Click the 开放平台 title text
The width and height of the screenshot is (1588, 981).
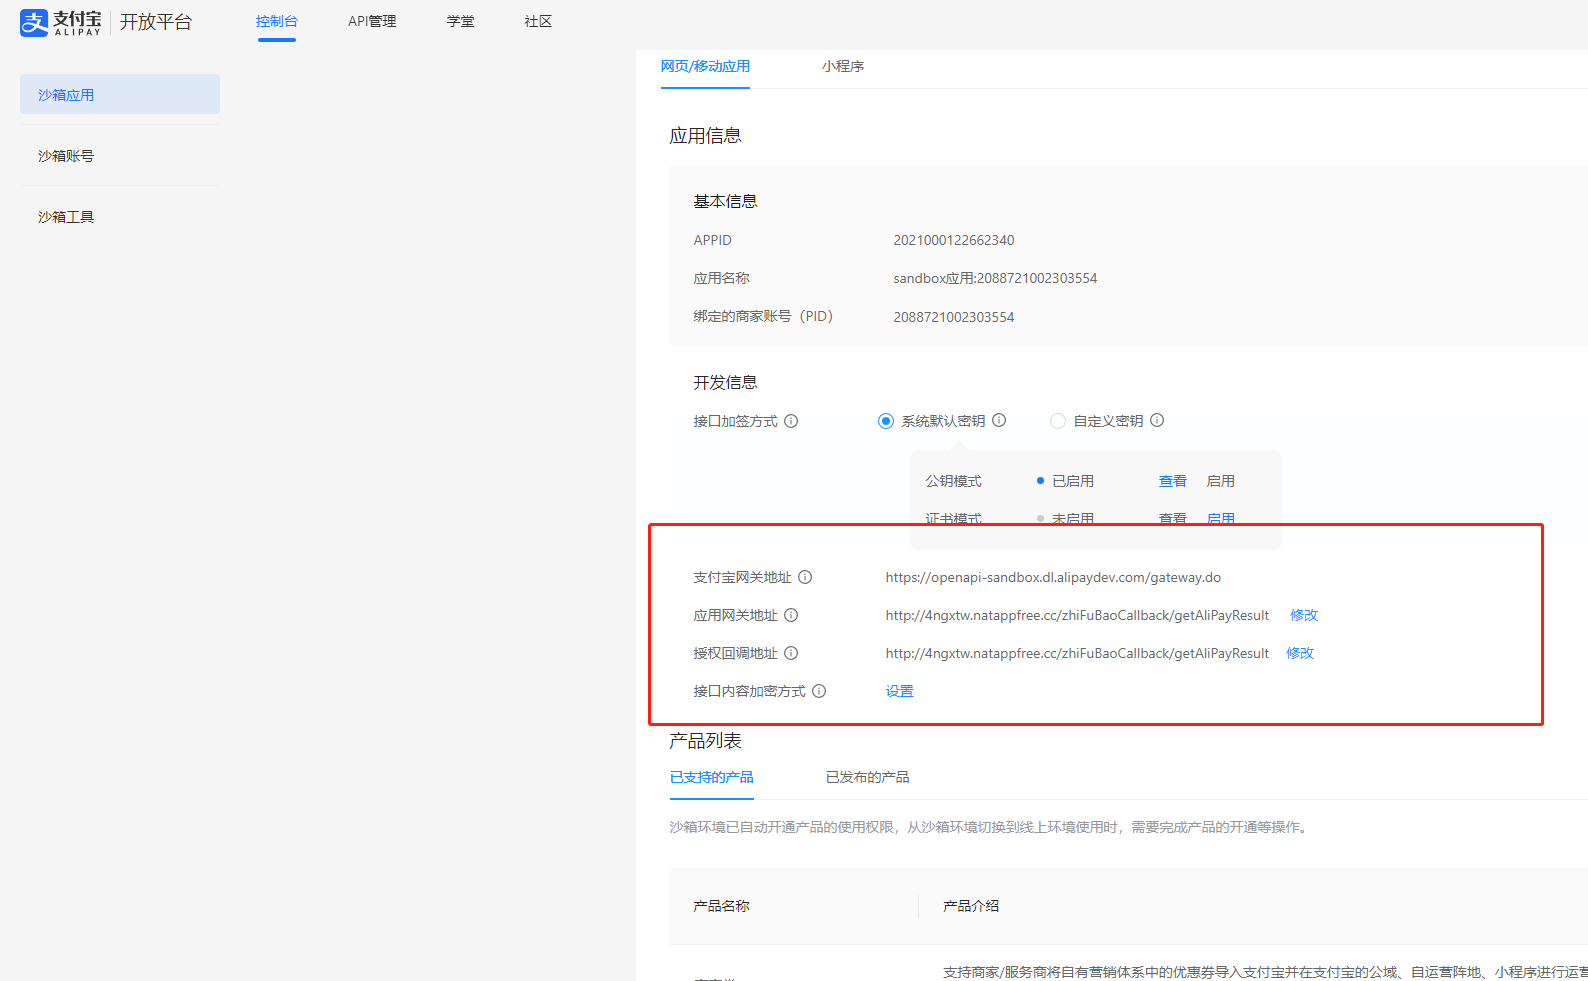coord(156,22)
